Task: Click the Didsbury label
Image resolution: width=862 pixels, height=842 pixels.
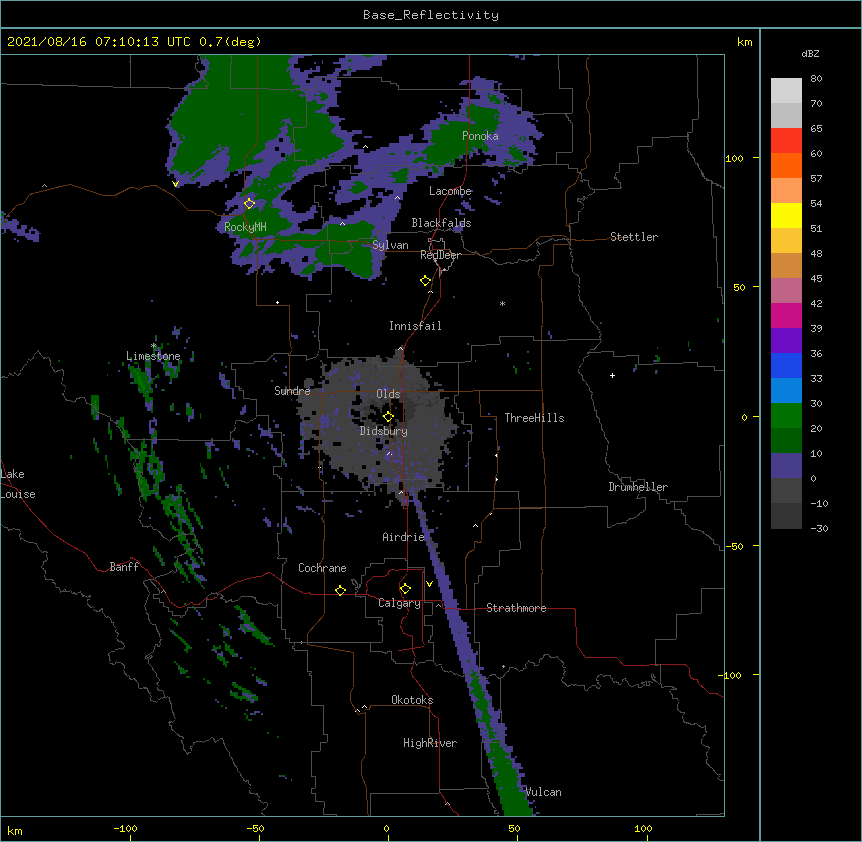Action: coord(384,431)
